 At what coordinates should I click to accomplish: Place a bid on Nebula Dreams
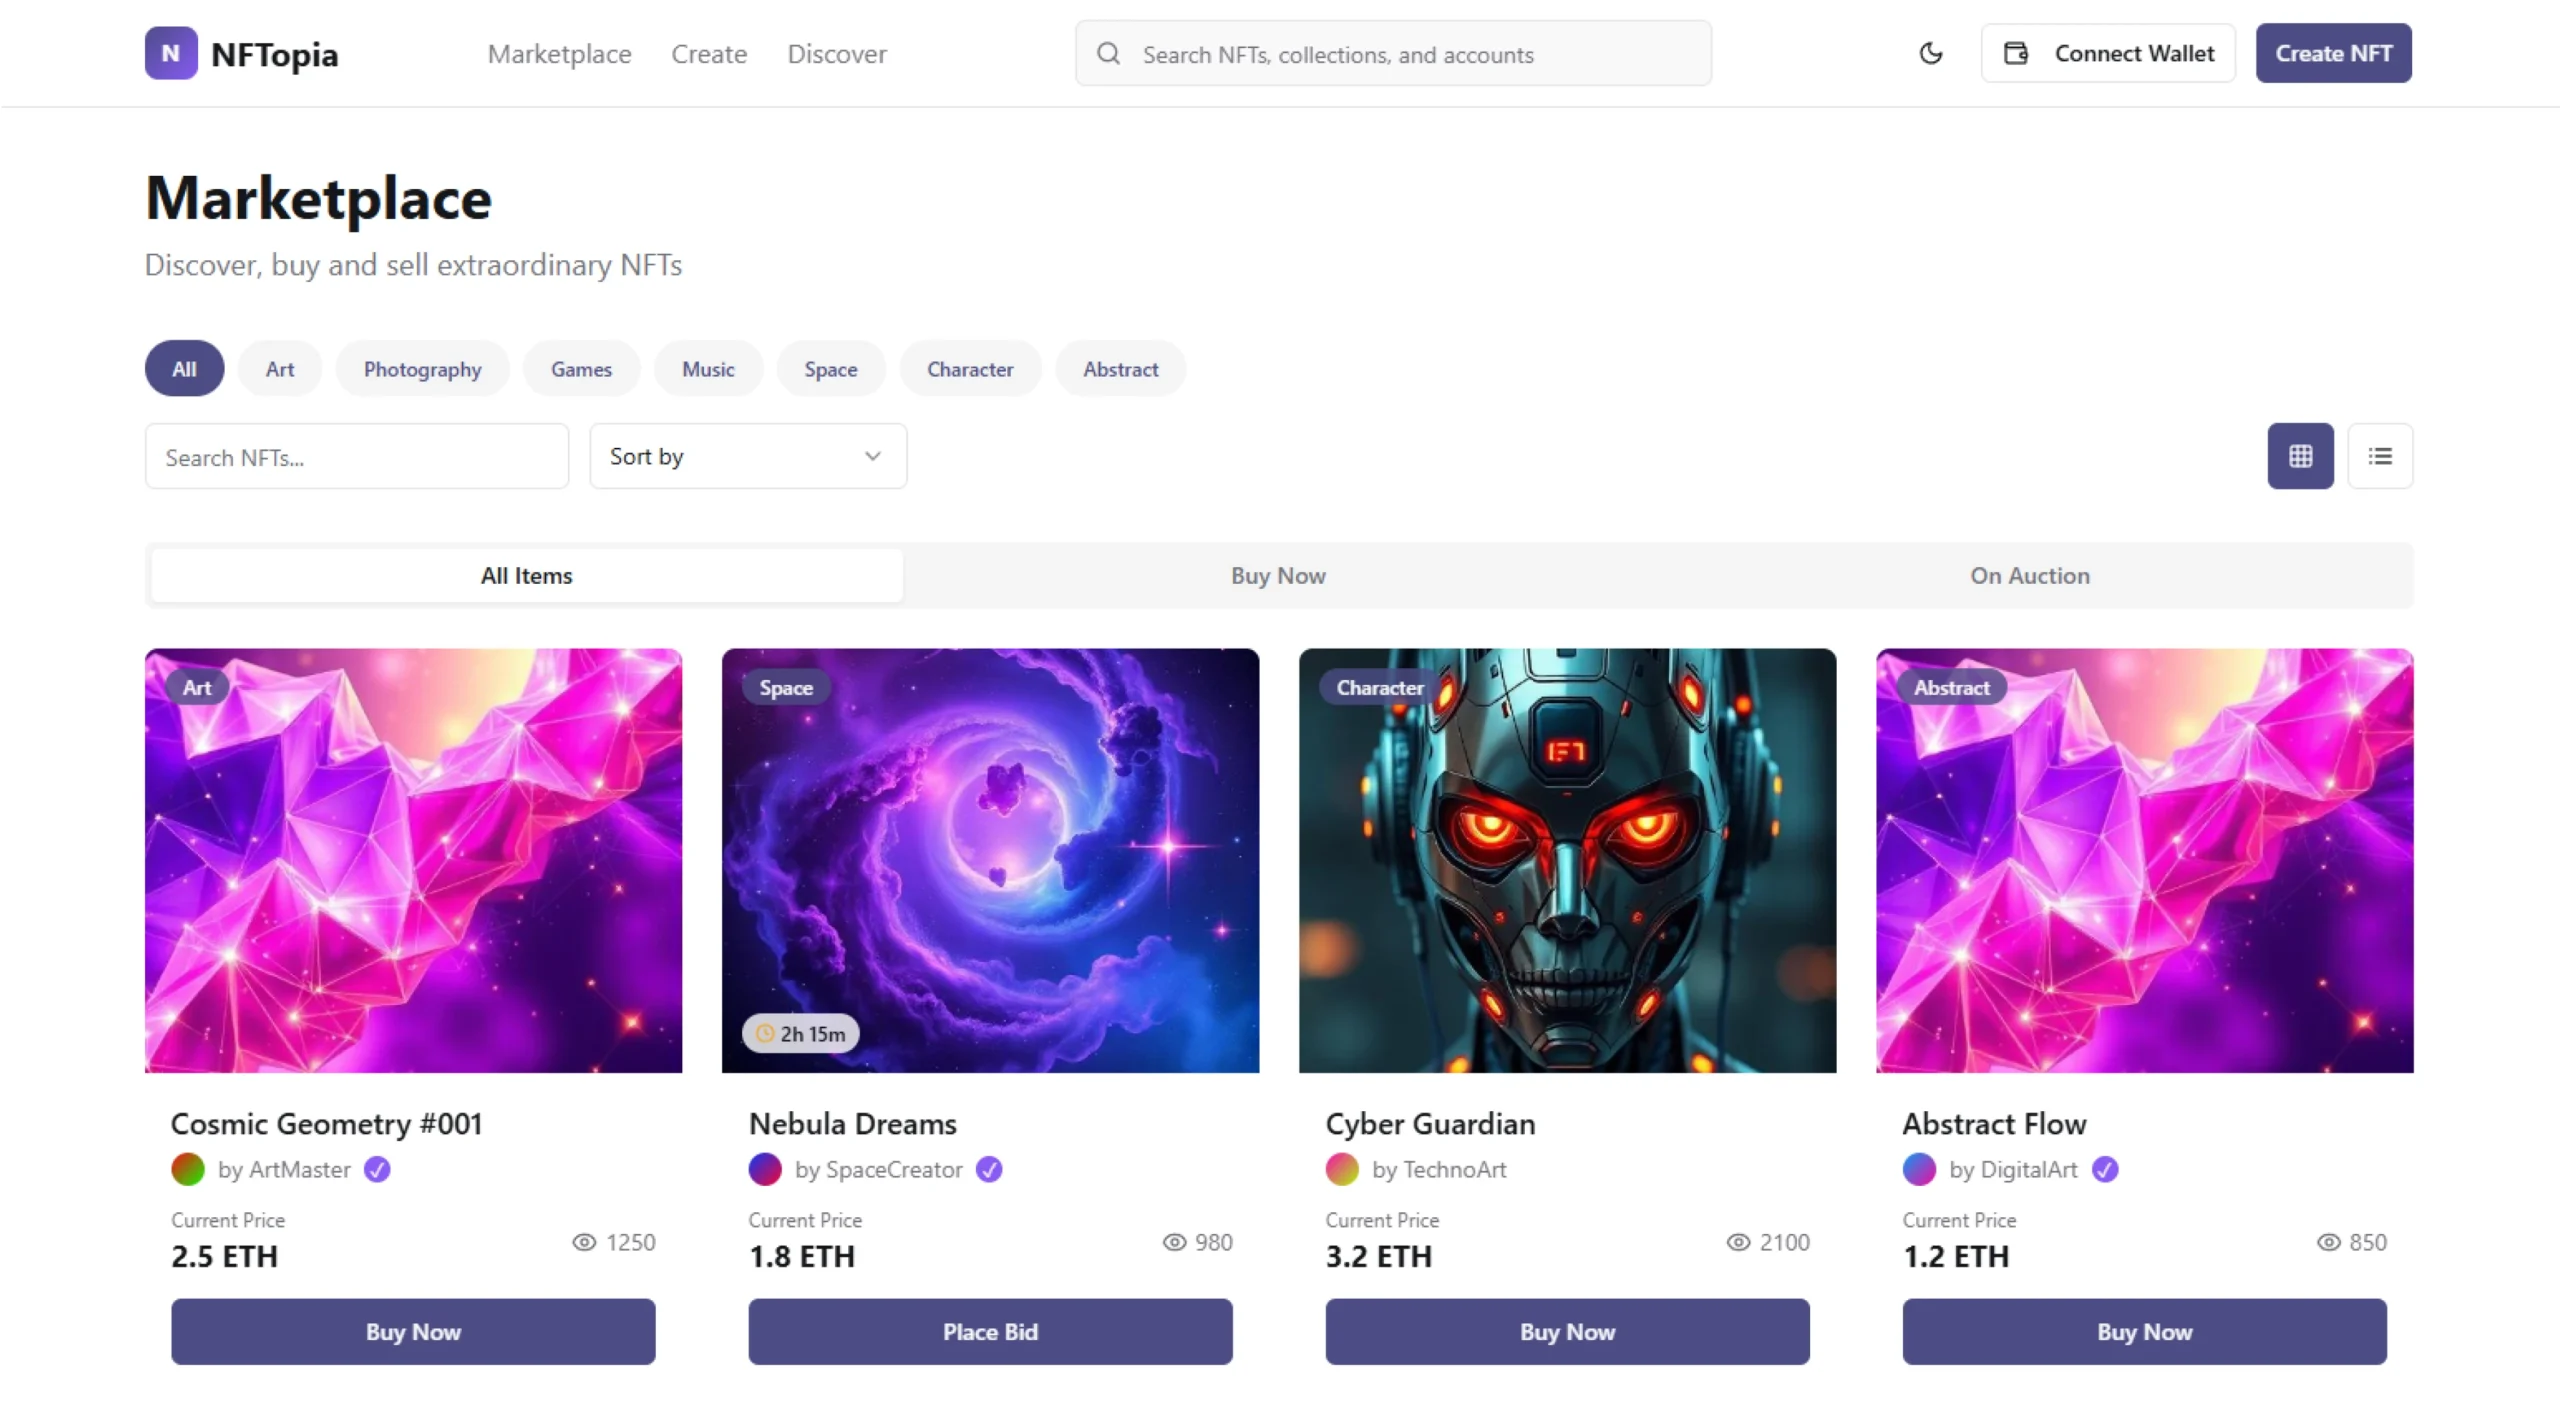click(x=989, y=1331)
